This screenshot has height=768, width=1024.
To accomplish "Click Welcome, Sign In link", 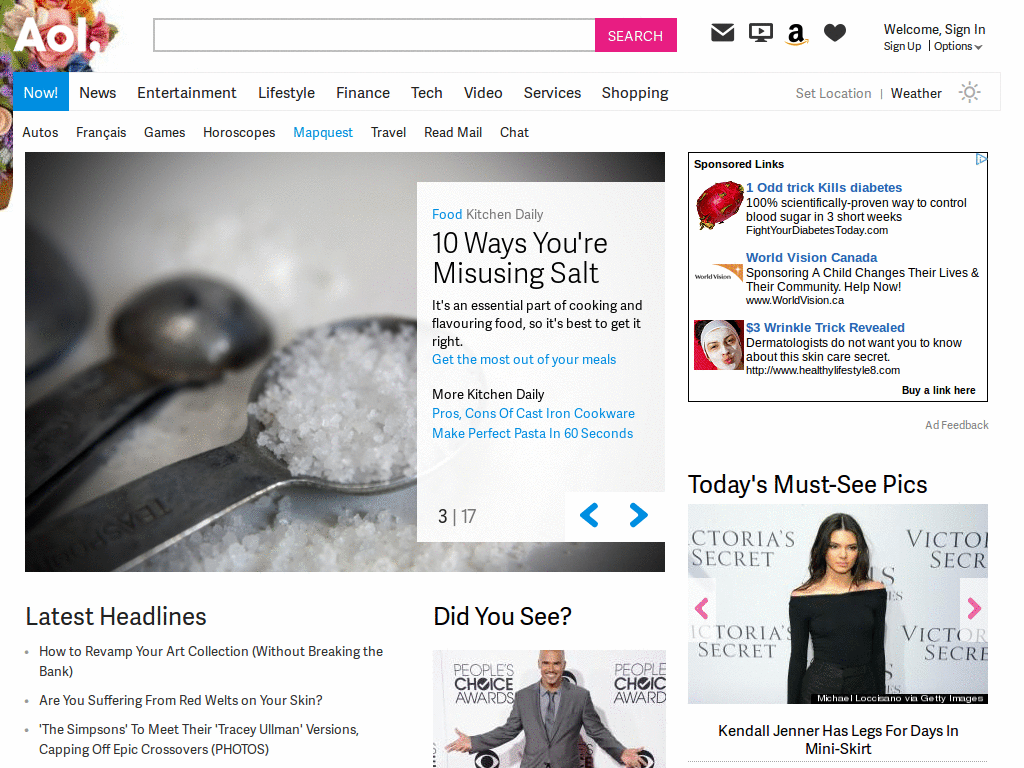I will 935,29.
